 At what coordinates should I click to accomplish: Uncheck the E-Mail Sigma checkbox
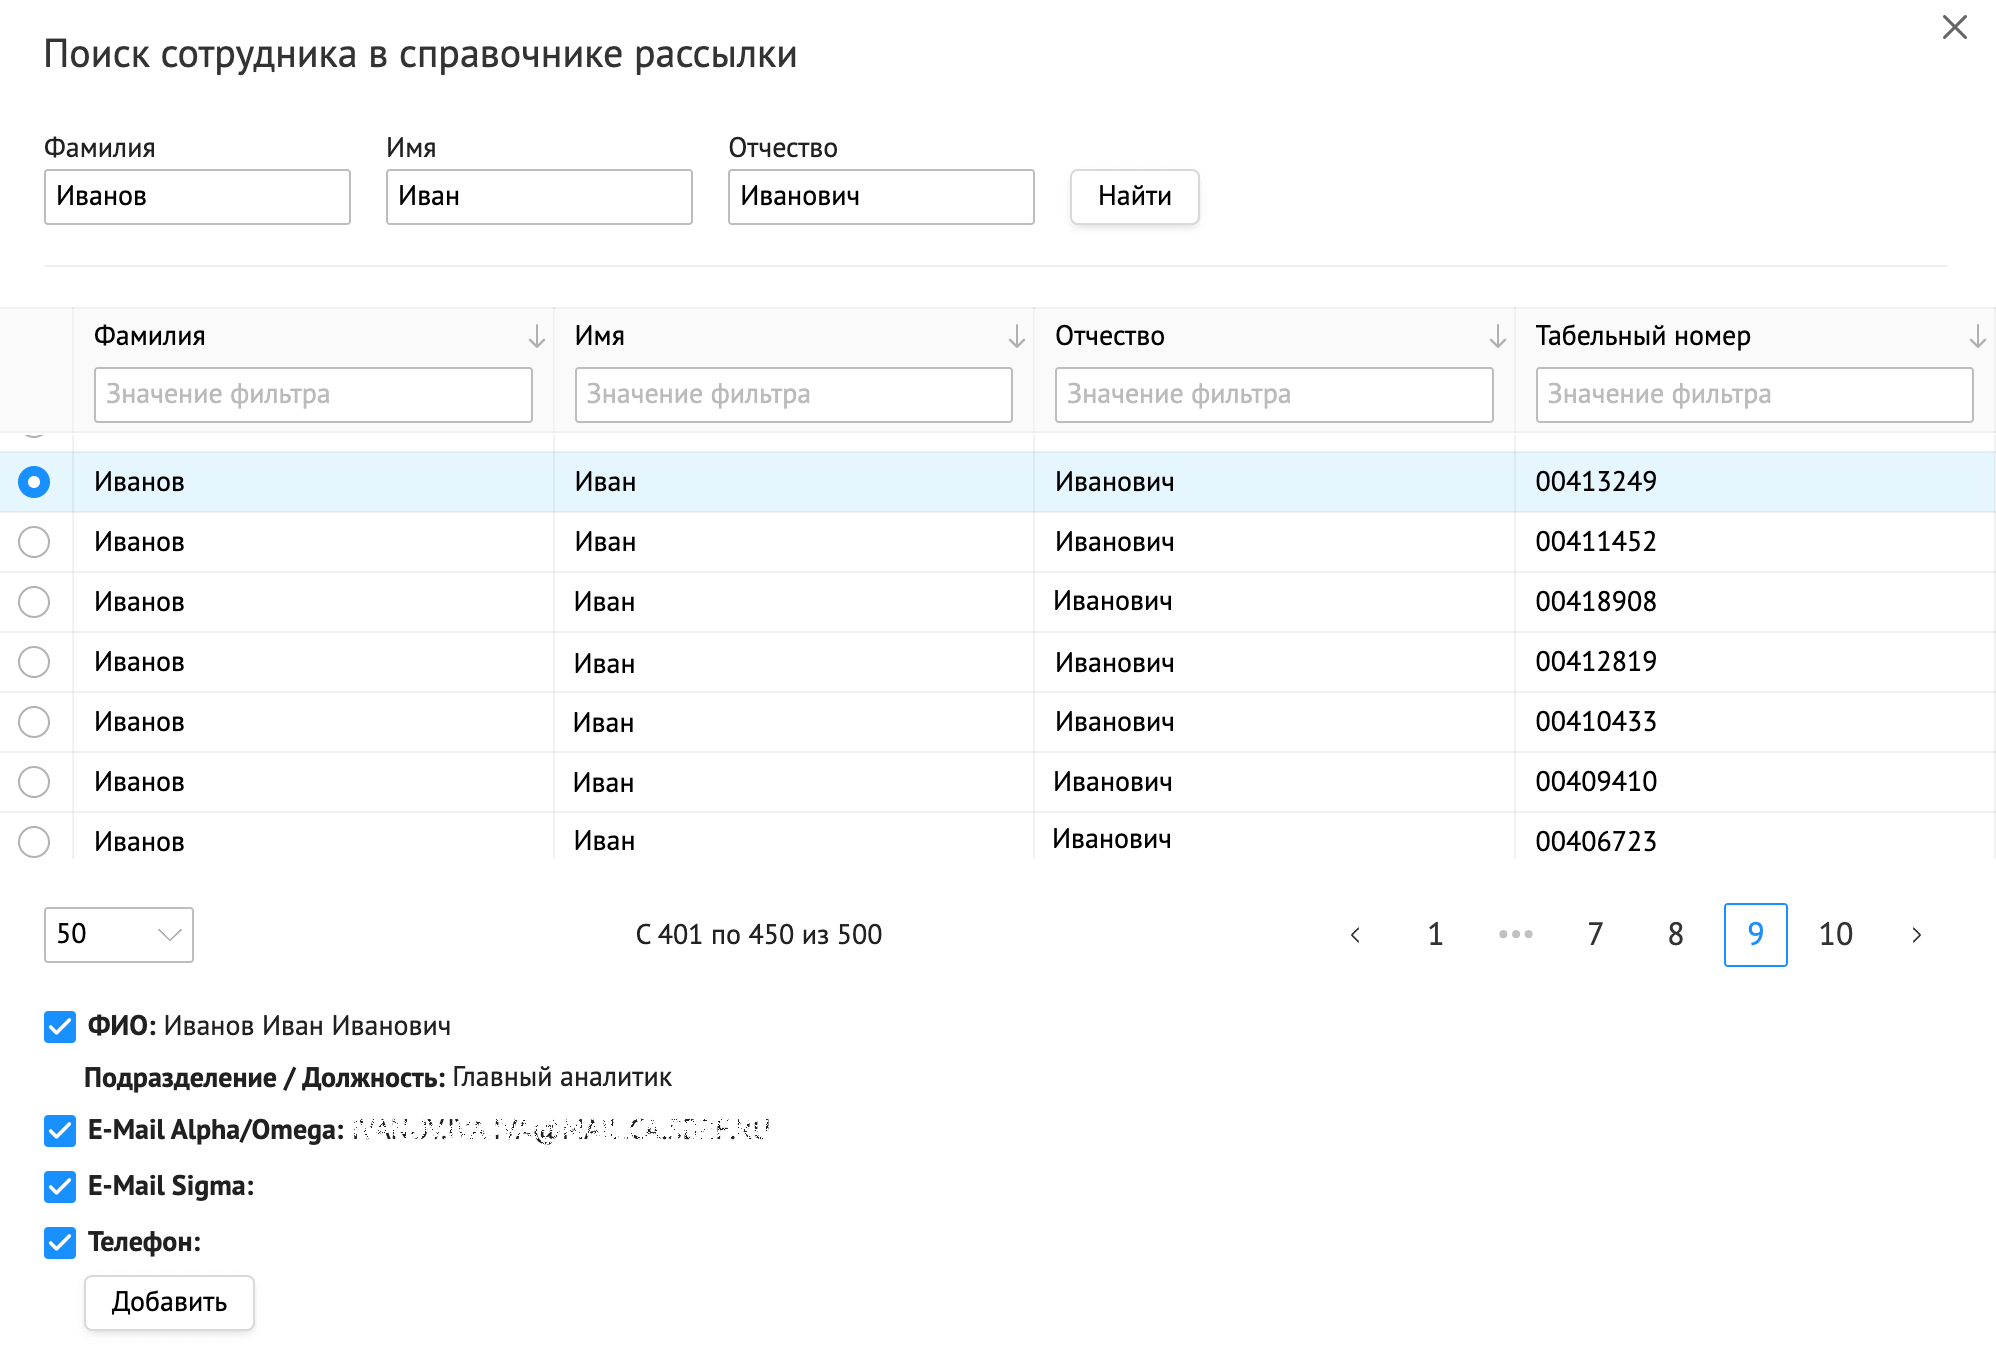pos(60,1187)
